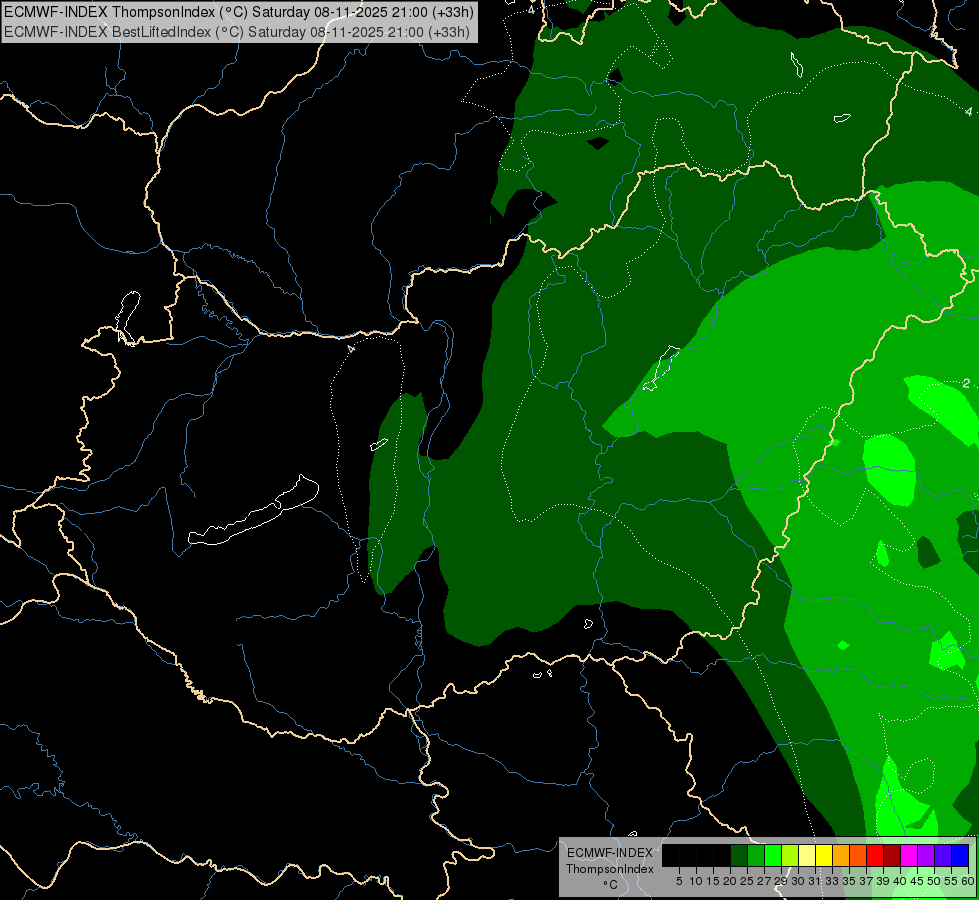Click the BestLiftedIndex title line at top
This screenshot has height=900, width=979.
tap(237, 31)
